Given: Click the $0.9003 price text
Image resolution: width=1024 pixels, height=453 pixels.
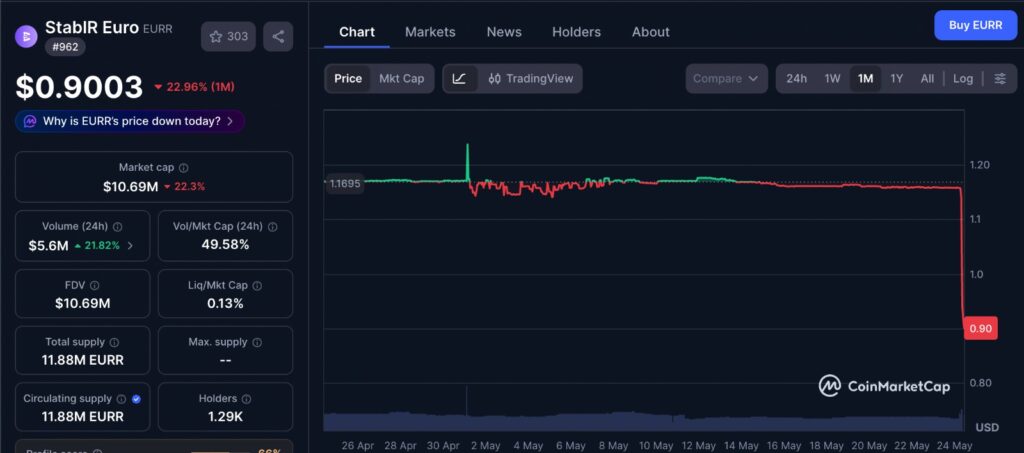Looking at the screenshot, I should (79, 87).
